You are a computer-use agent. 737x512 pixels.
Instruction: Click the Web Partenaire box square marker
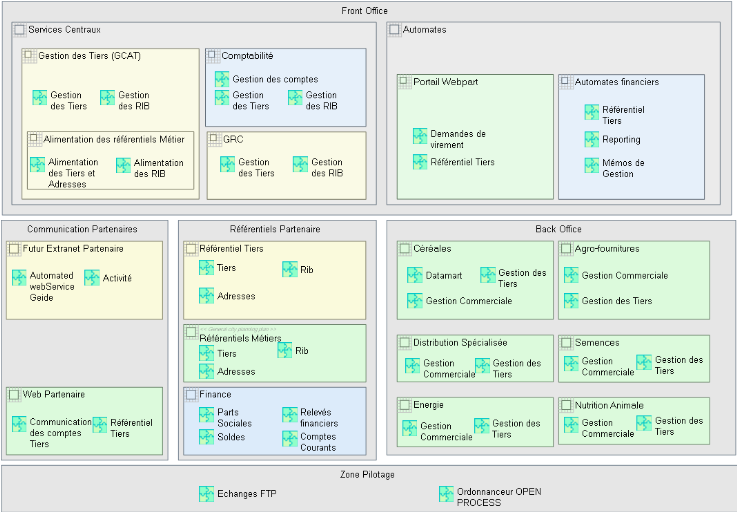tap(14, 394)
